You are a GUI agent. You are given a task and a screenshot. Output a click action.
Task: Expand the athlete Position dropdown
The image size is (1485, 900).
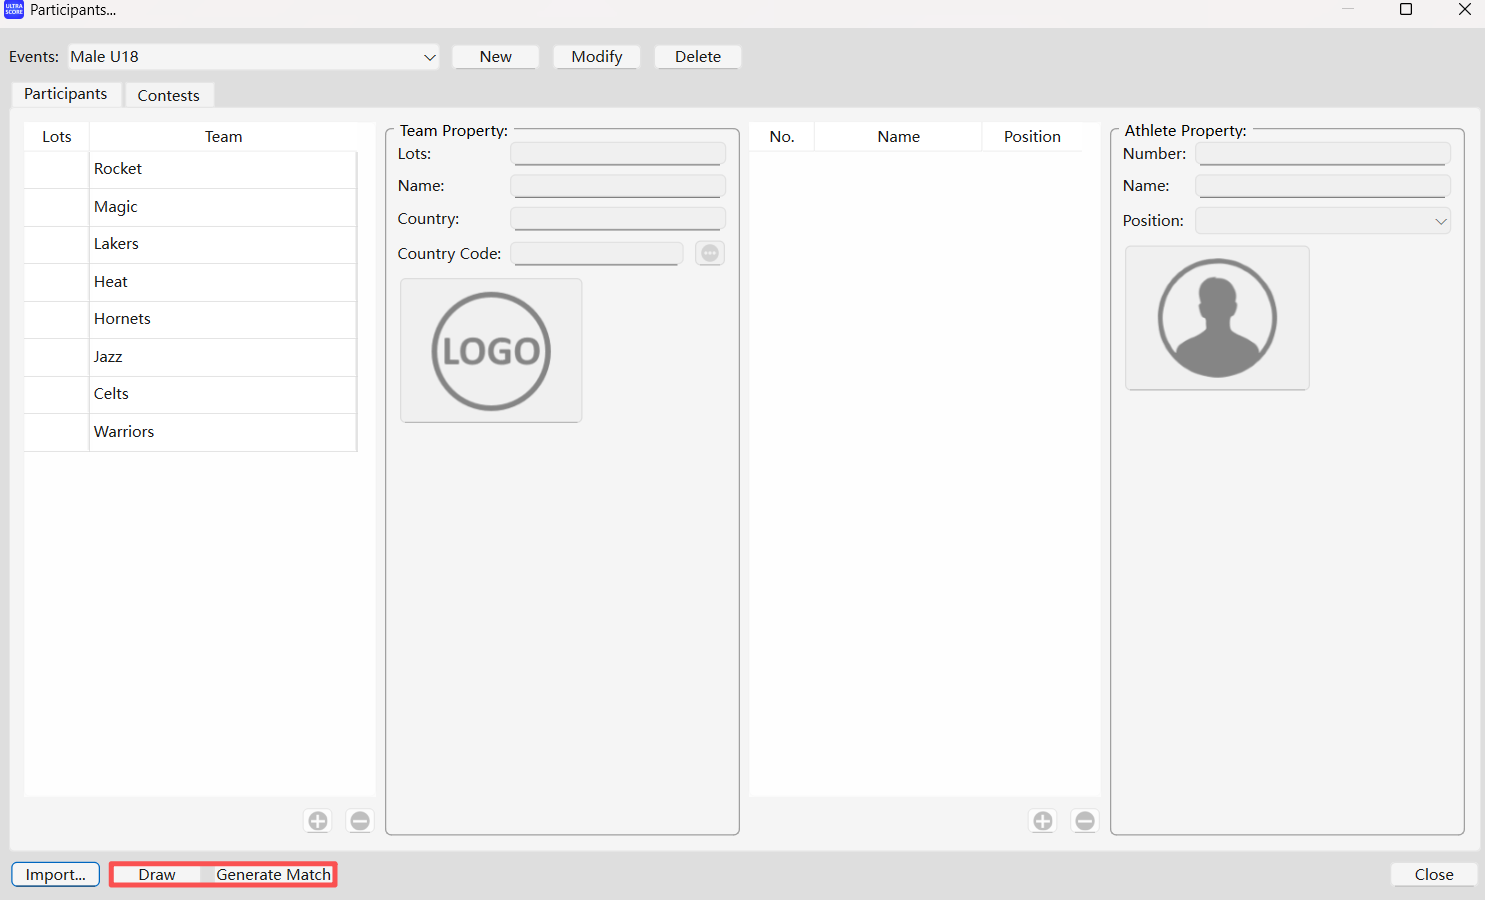point(1323,221)
